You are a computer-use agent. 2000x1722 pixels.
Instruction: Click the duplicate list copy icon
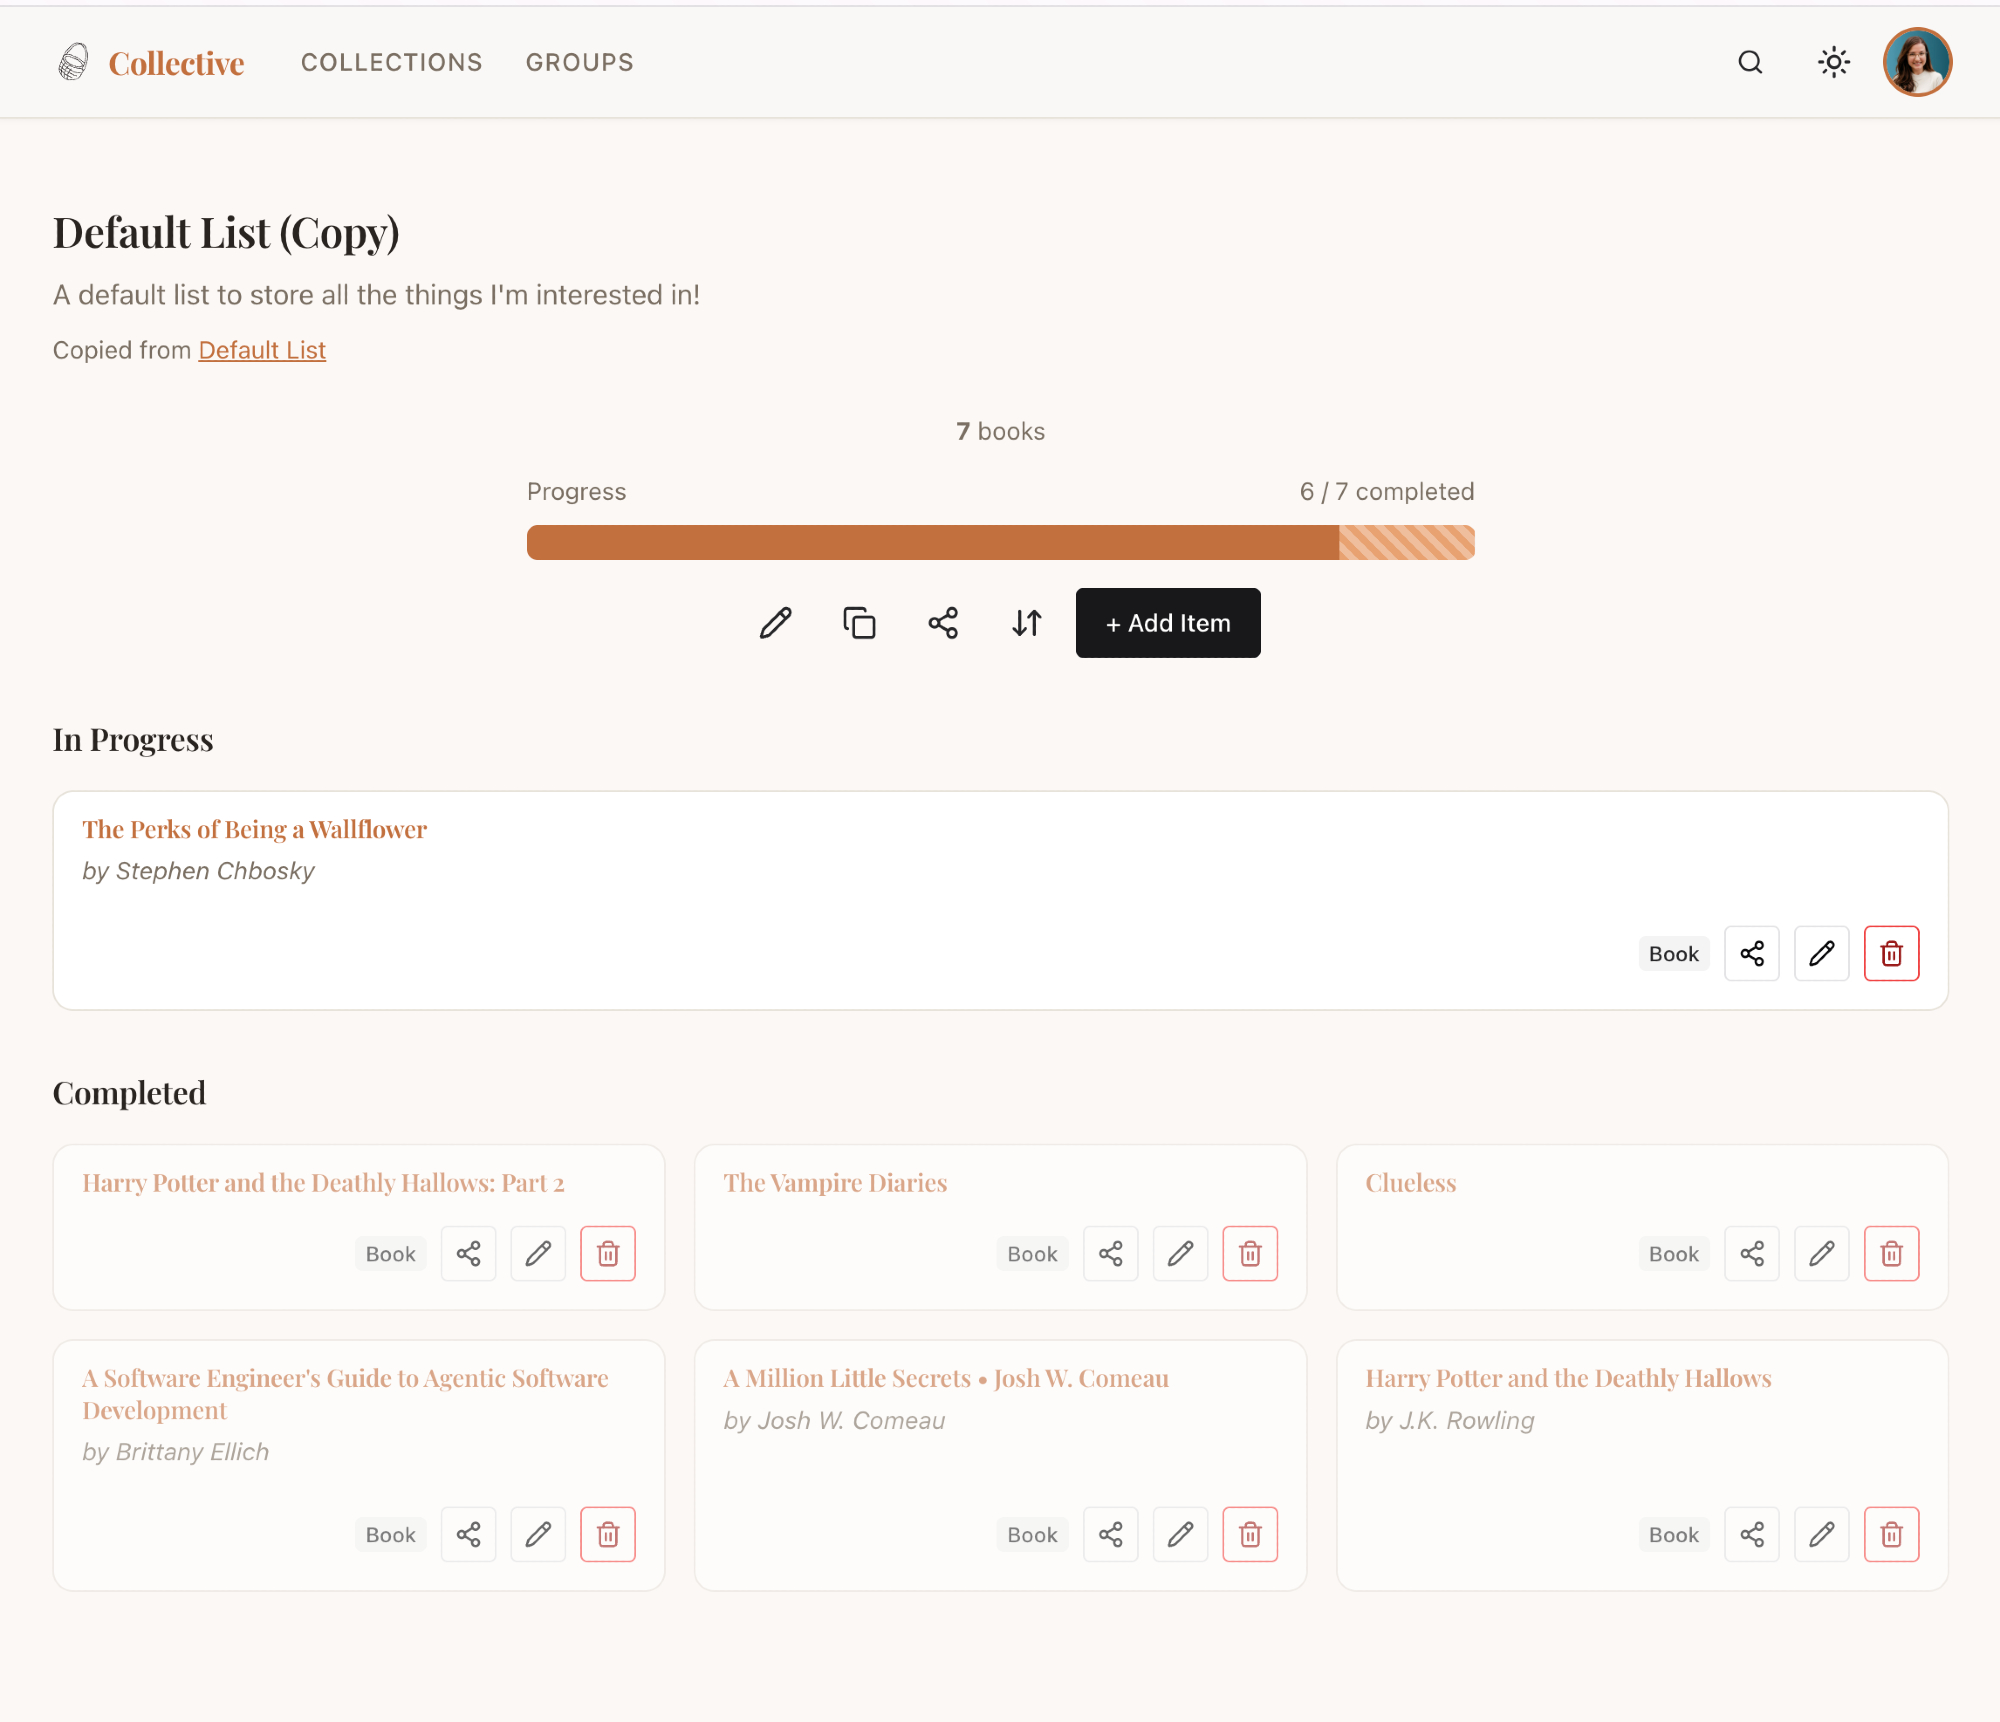pos(859,623)
